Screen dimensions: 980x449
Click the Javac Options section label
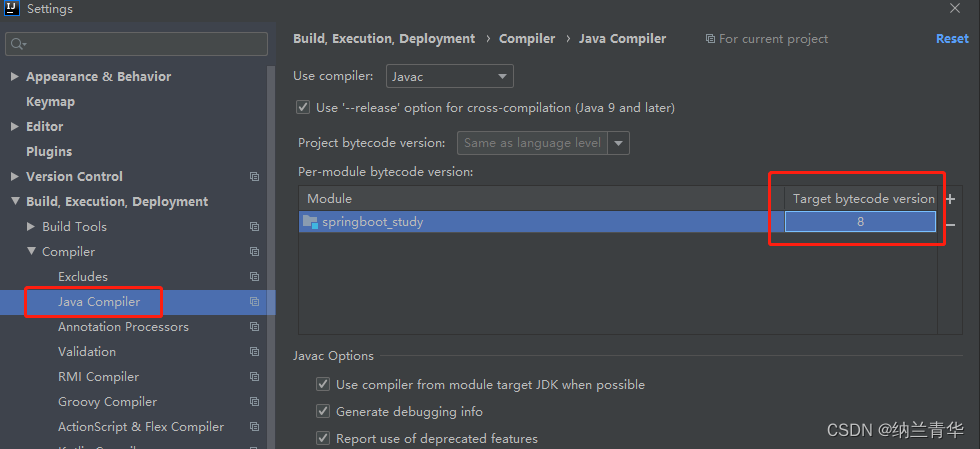tap(333, 356)
